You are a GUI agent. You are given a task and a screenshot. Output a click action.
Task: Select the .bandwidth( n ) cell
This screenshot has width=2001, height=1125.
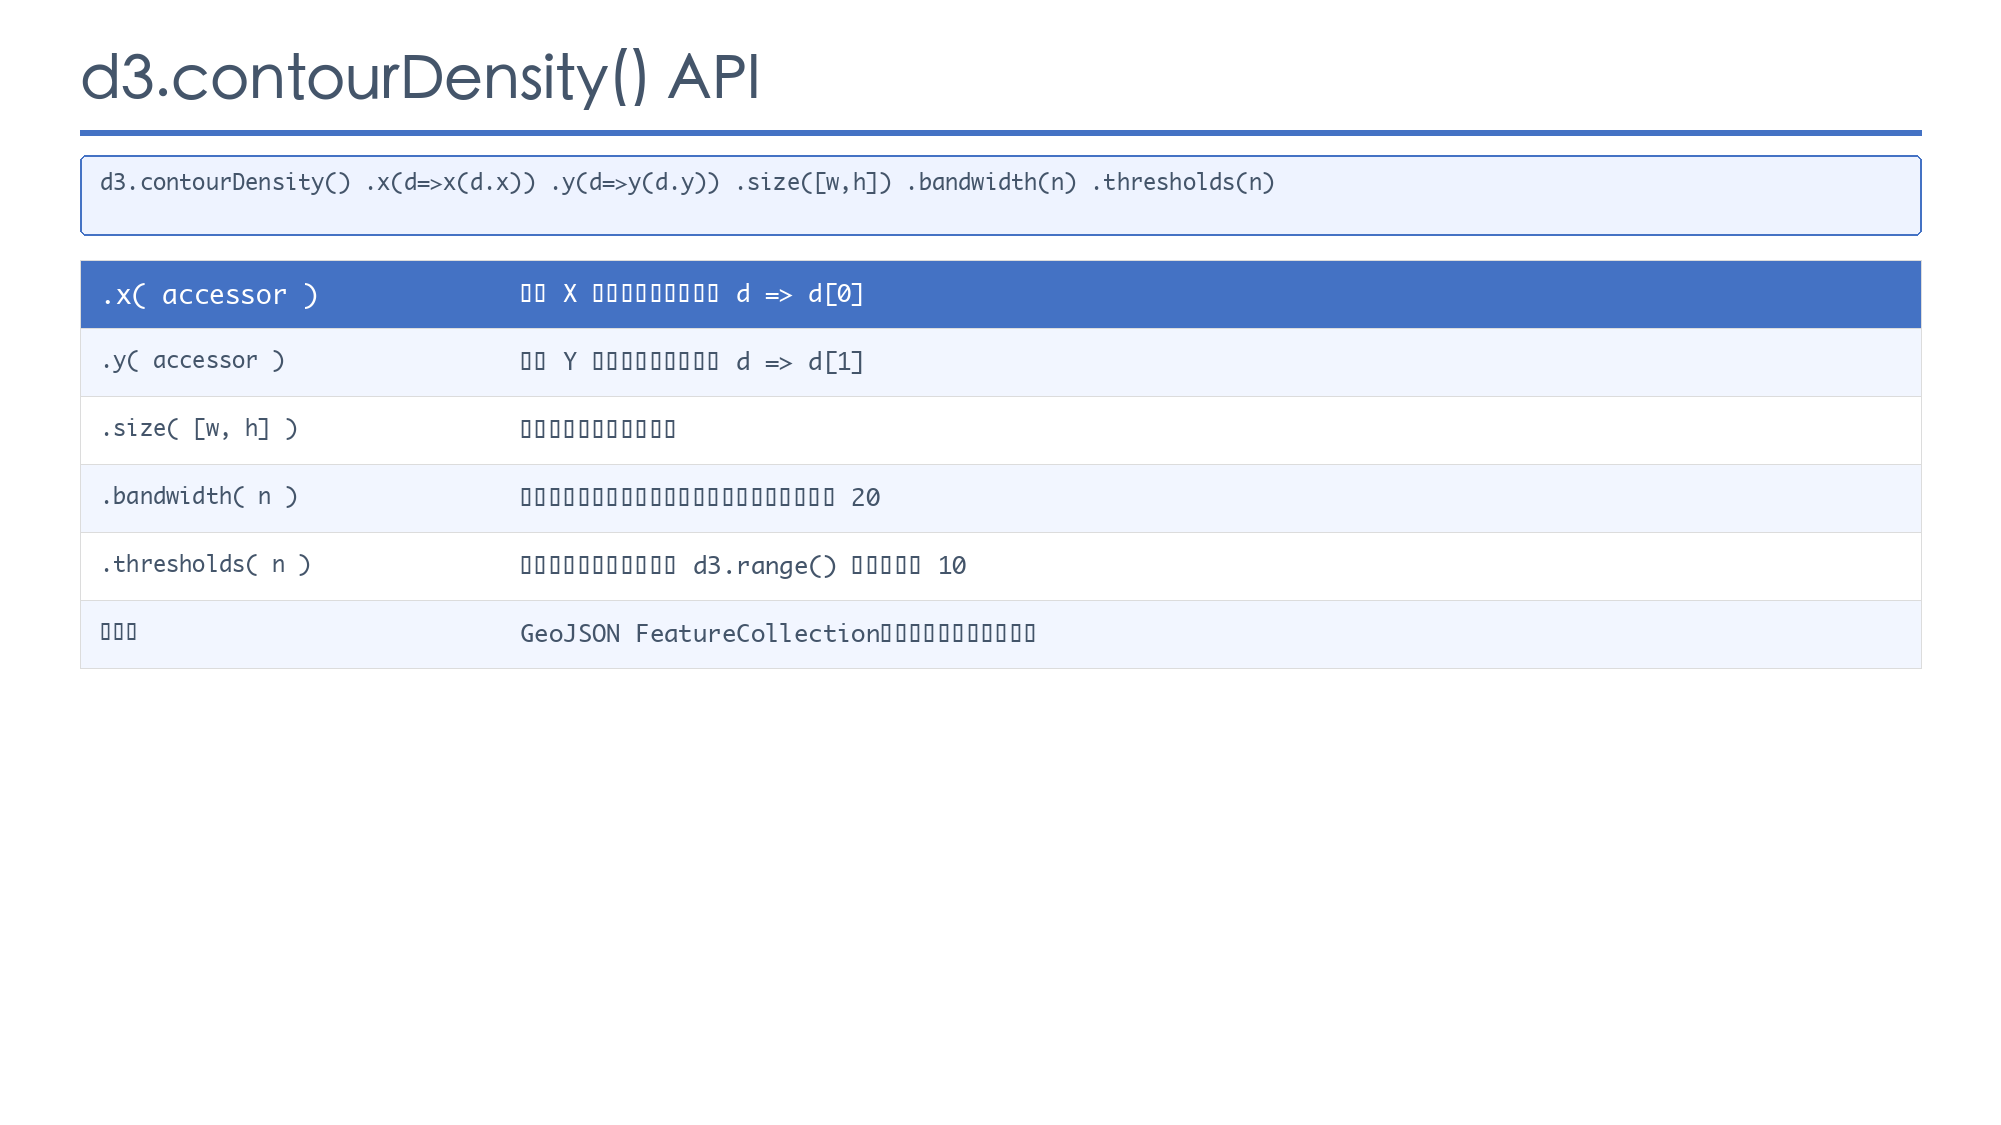(x=290, y=498)
